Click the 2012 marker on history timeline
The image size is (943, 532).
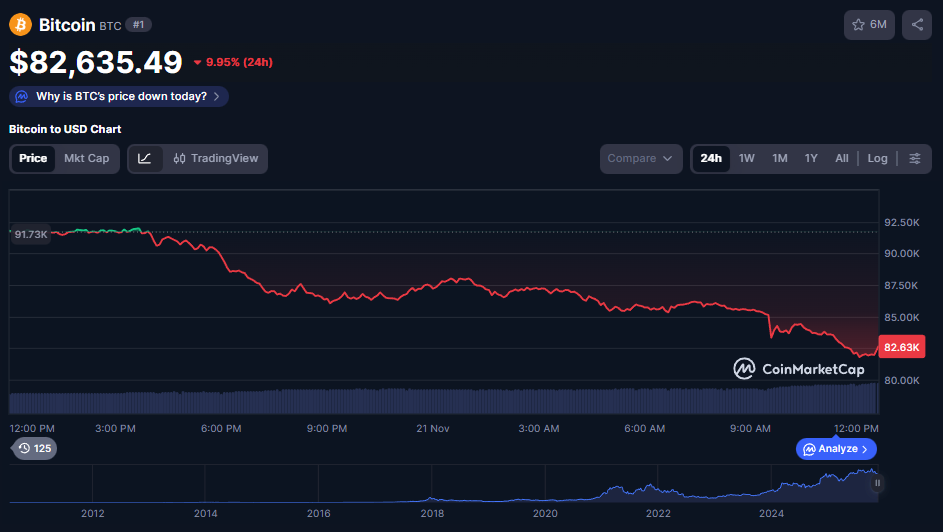coord(93,513)
